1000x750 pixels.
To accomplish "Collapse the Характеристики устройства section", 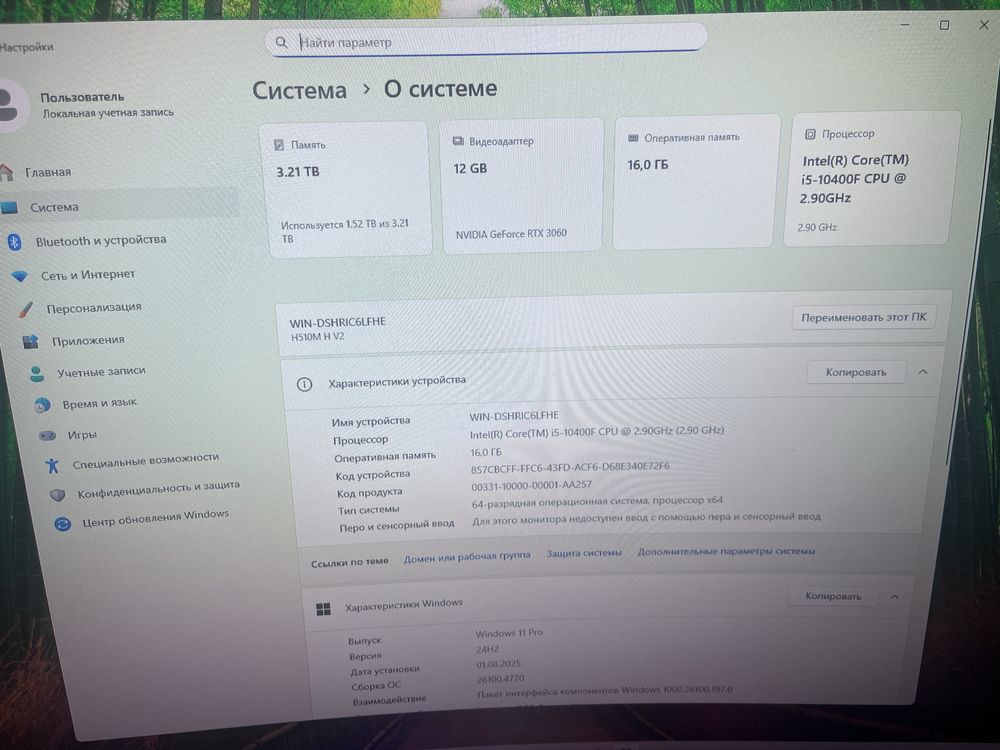I will (923, 372).
